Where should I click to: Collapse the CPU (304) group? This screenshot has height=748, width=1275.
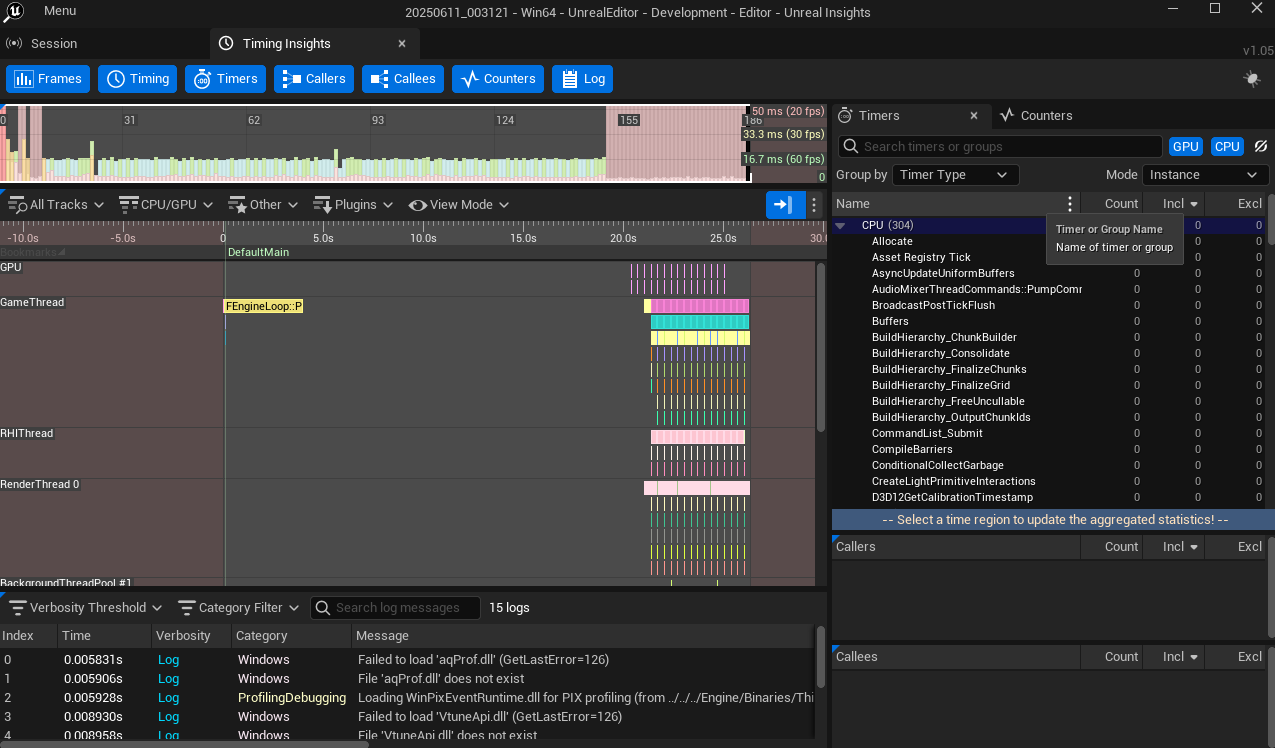click(841, 226)
